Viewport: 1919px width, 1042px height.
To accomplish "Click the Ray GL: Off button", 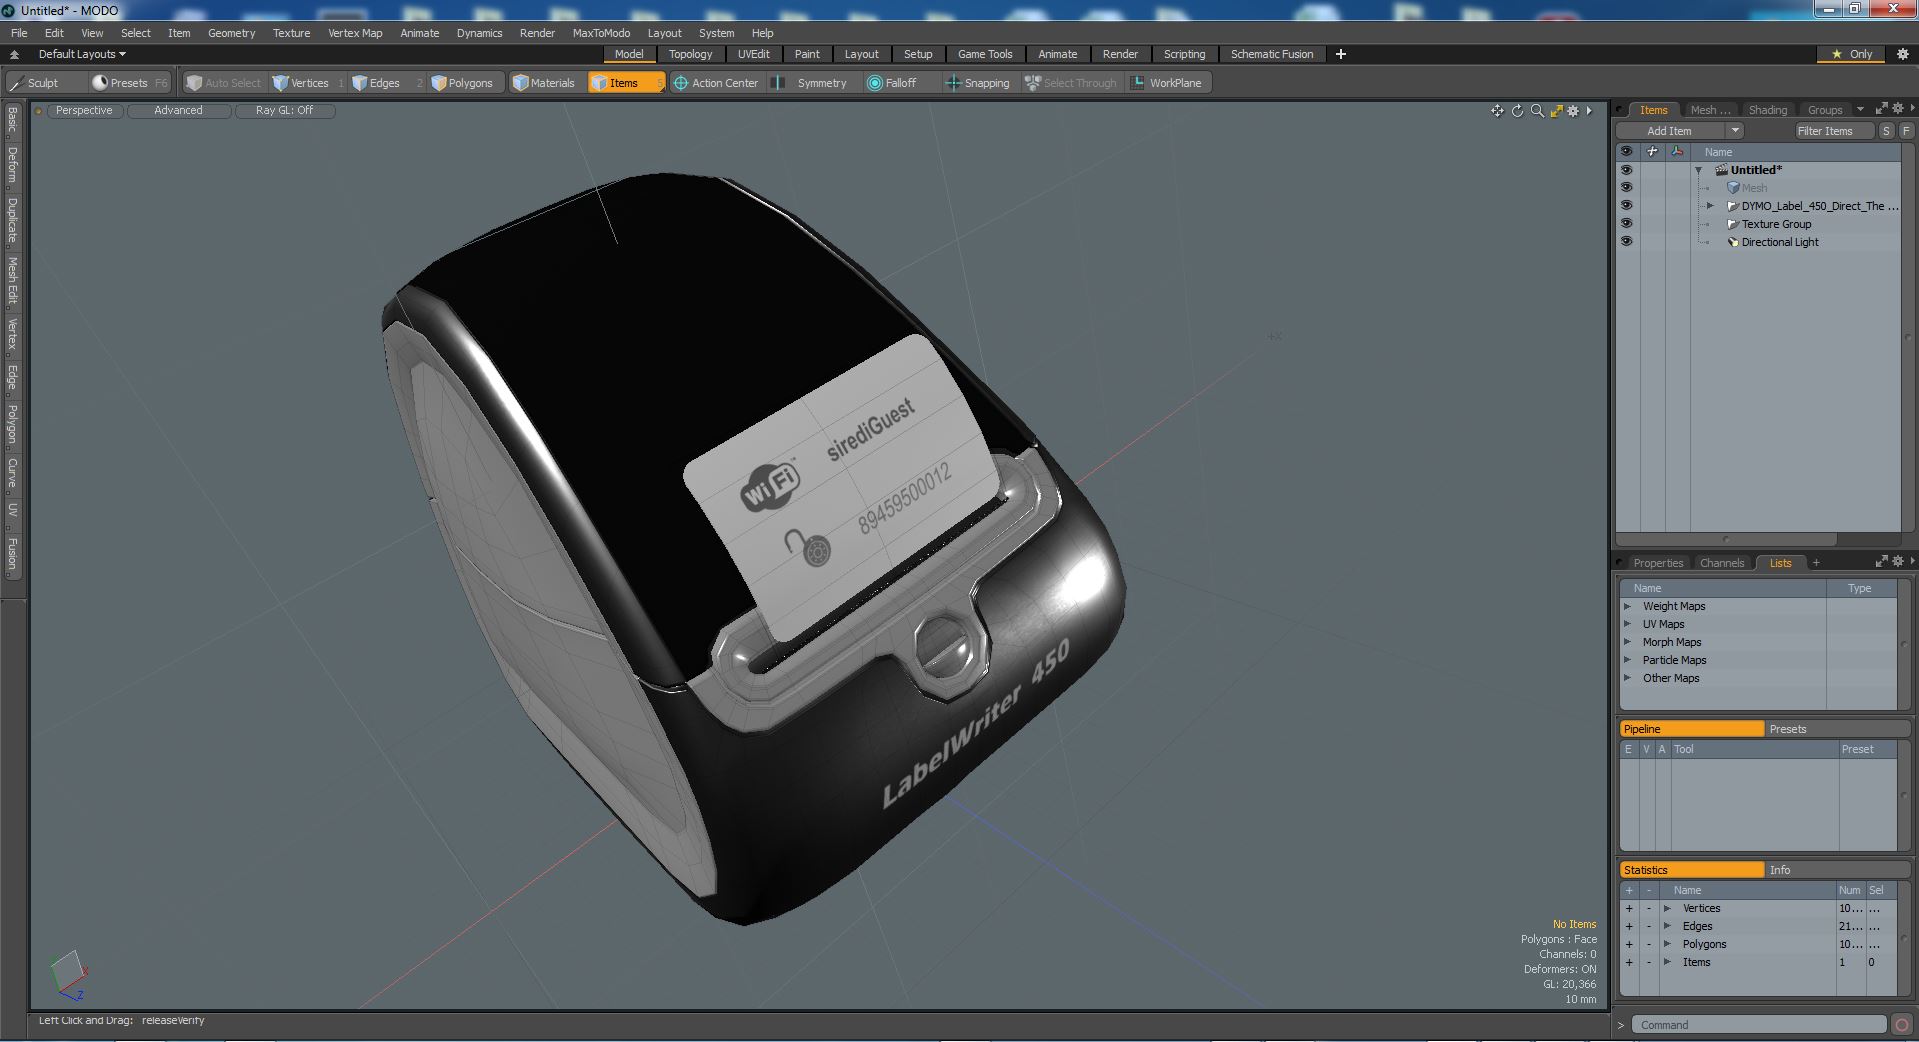I will [x=284, y=111].
